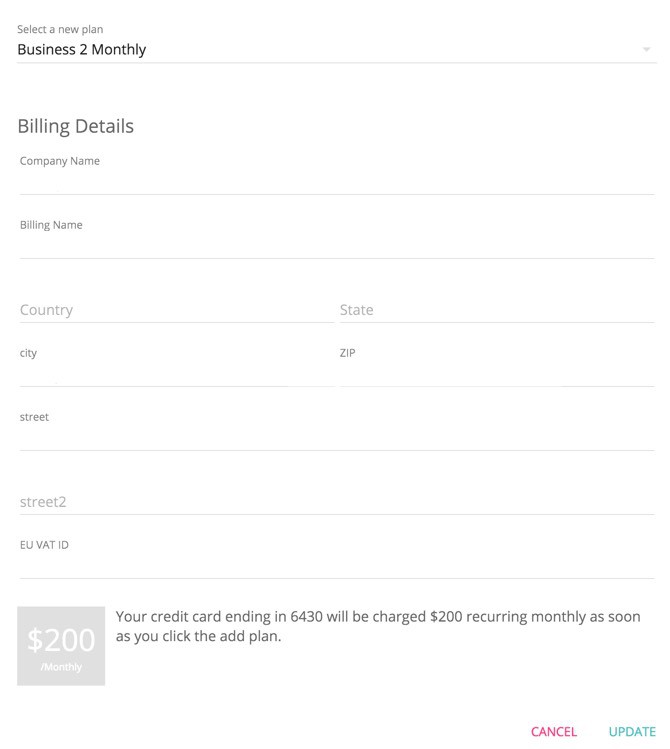The height and width of the screenshot is (749, 670).
Task: Click into the Billing Name field
Action: click(x=336, y=246)
